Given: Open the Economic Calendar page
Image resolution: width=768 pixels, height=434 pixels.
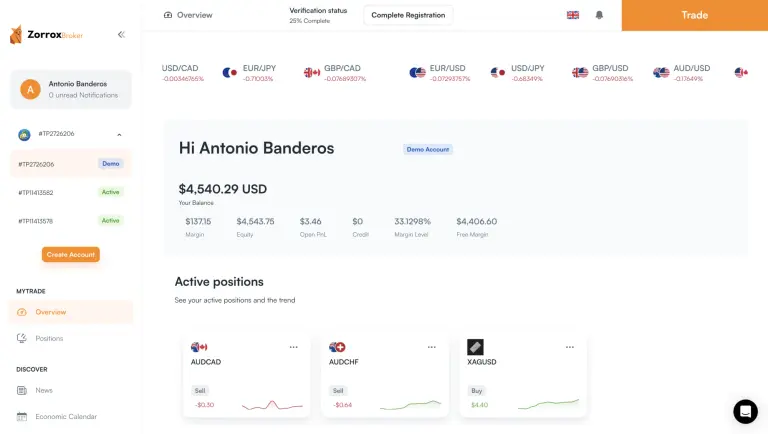Looking at the screenshot, I should point(65,416).
